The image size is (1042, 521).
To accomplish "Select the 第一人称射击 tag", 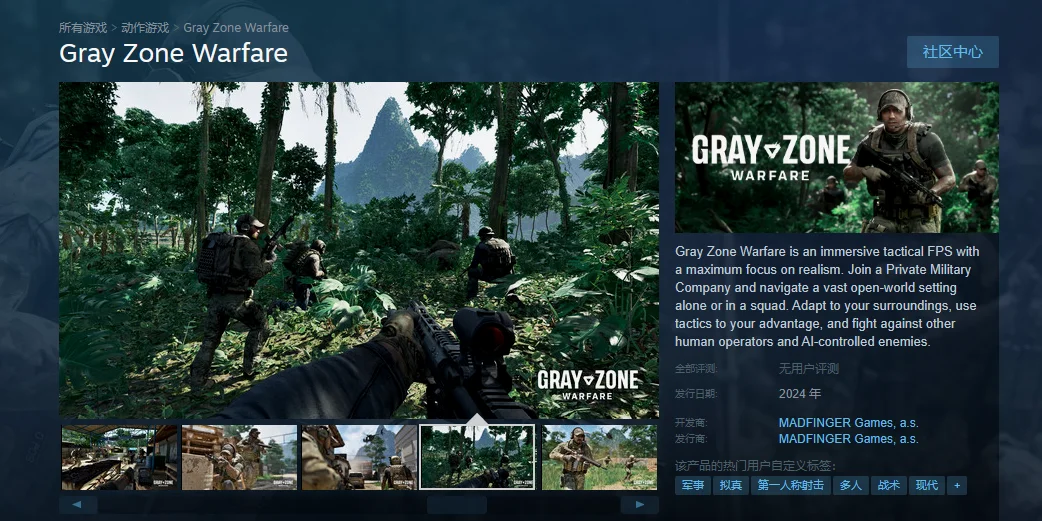I will tap(791, 486).
